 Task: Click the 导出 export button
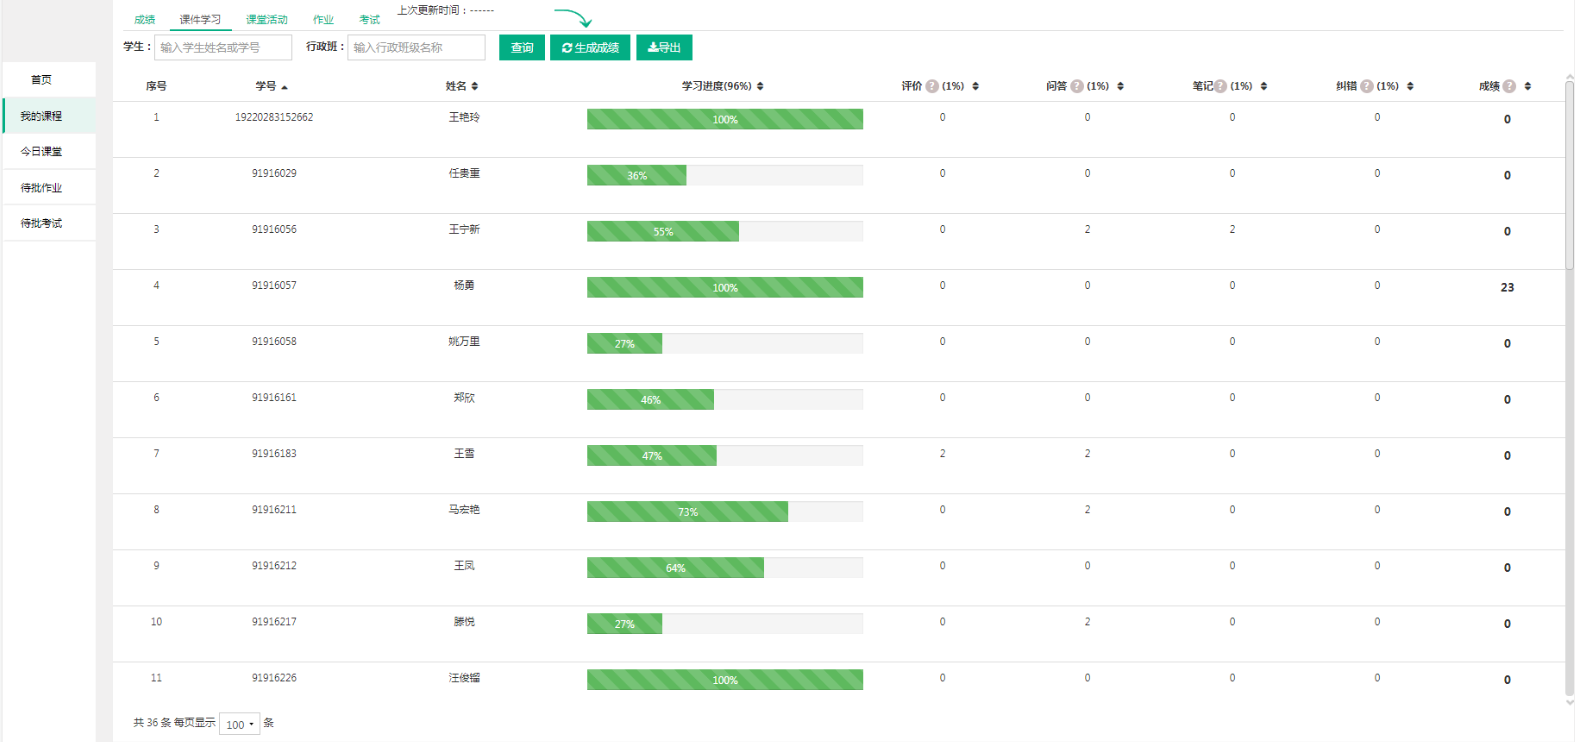(x=664, y=47)
